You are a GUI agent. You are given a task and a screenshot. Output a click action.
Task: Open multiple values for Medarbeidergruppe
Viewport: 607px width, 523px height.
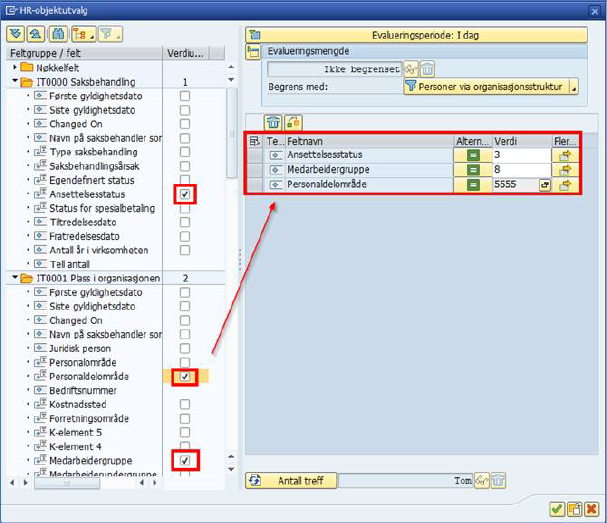click(565, 170)
